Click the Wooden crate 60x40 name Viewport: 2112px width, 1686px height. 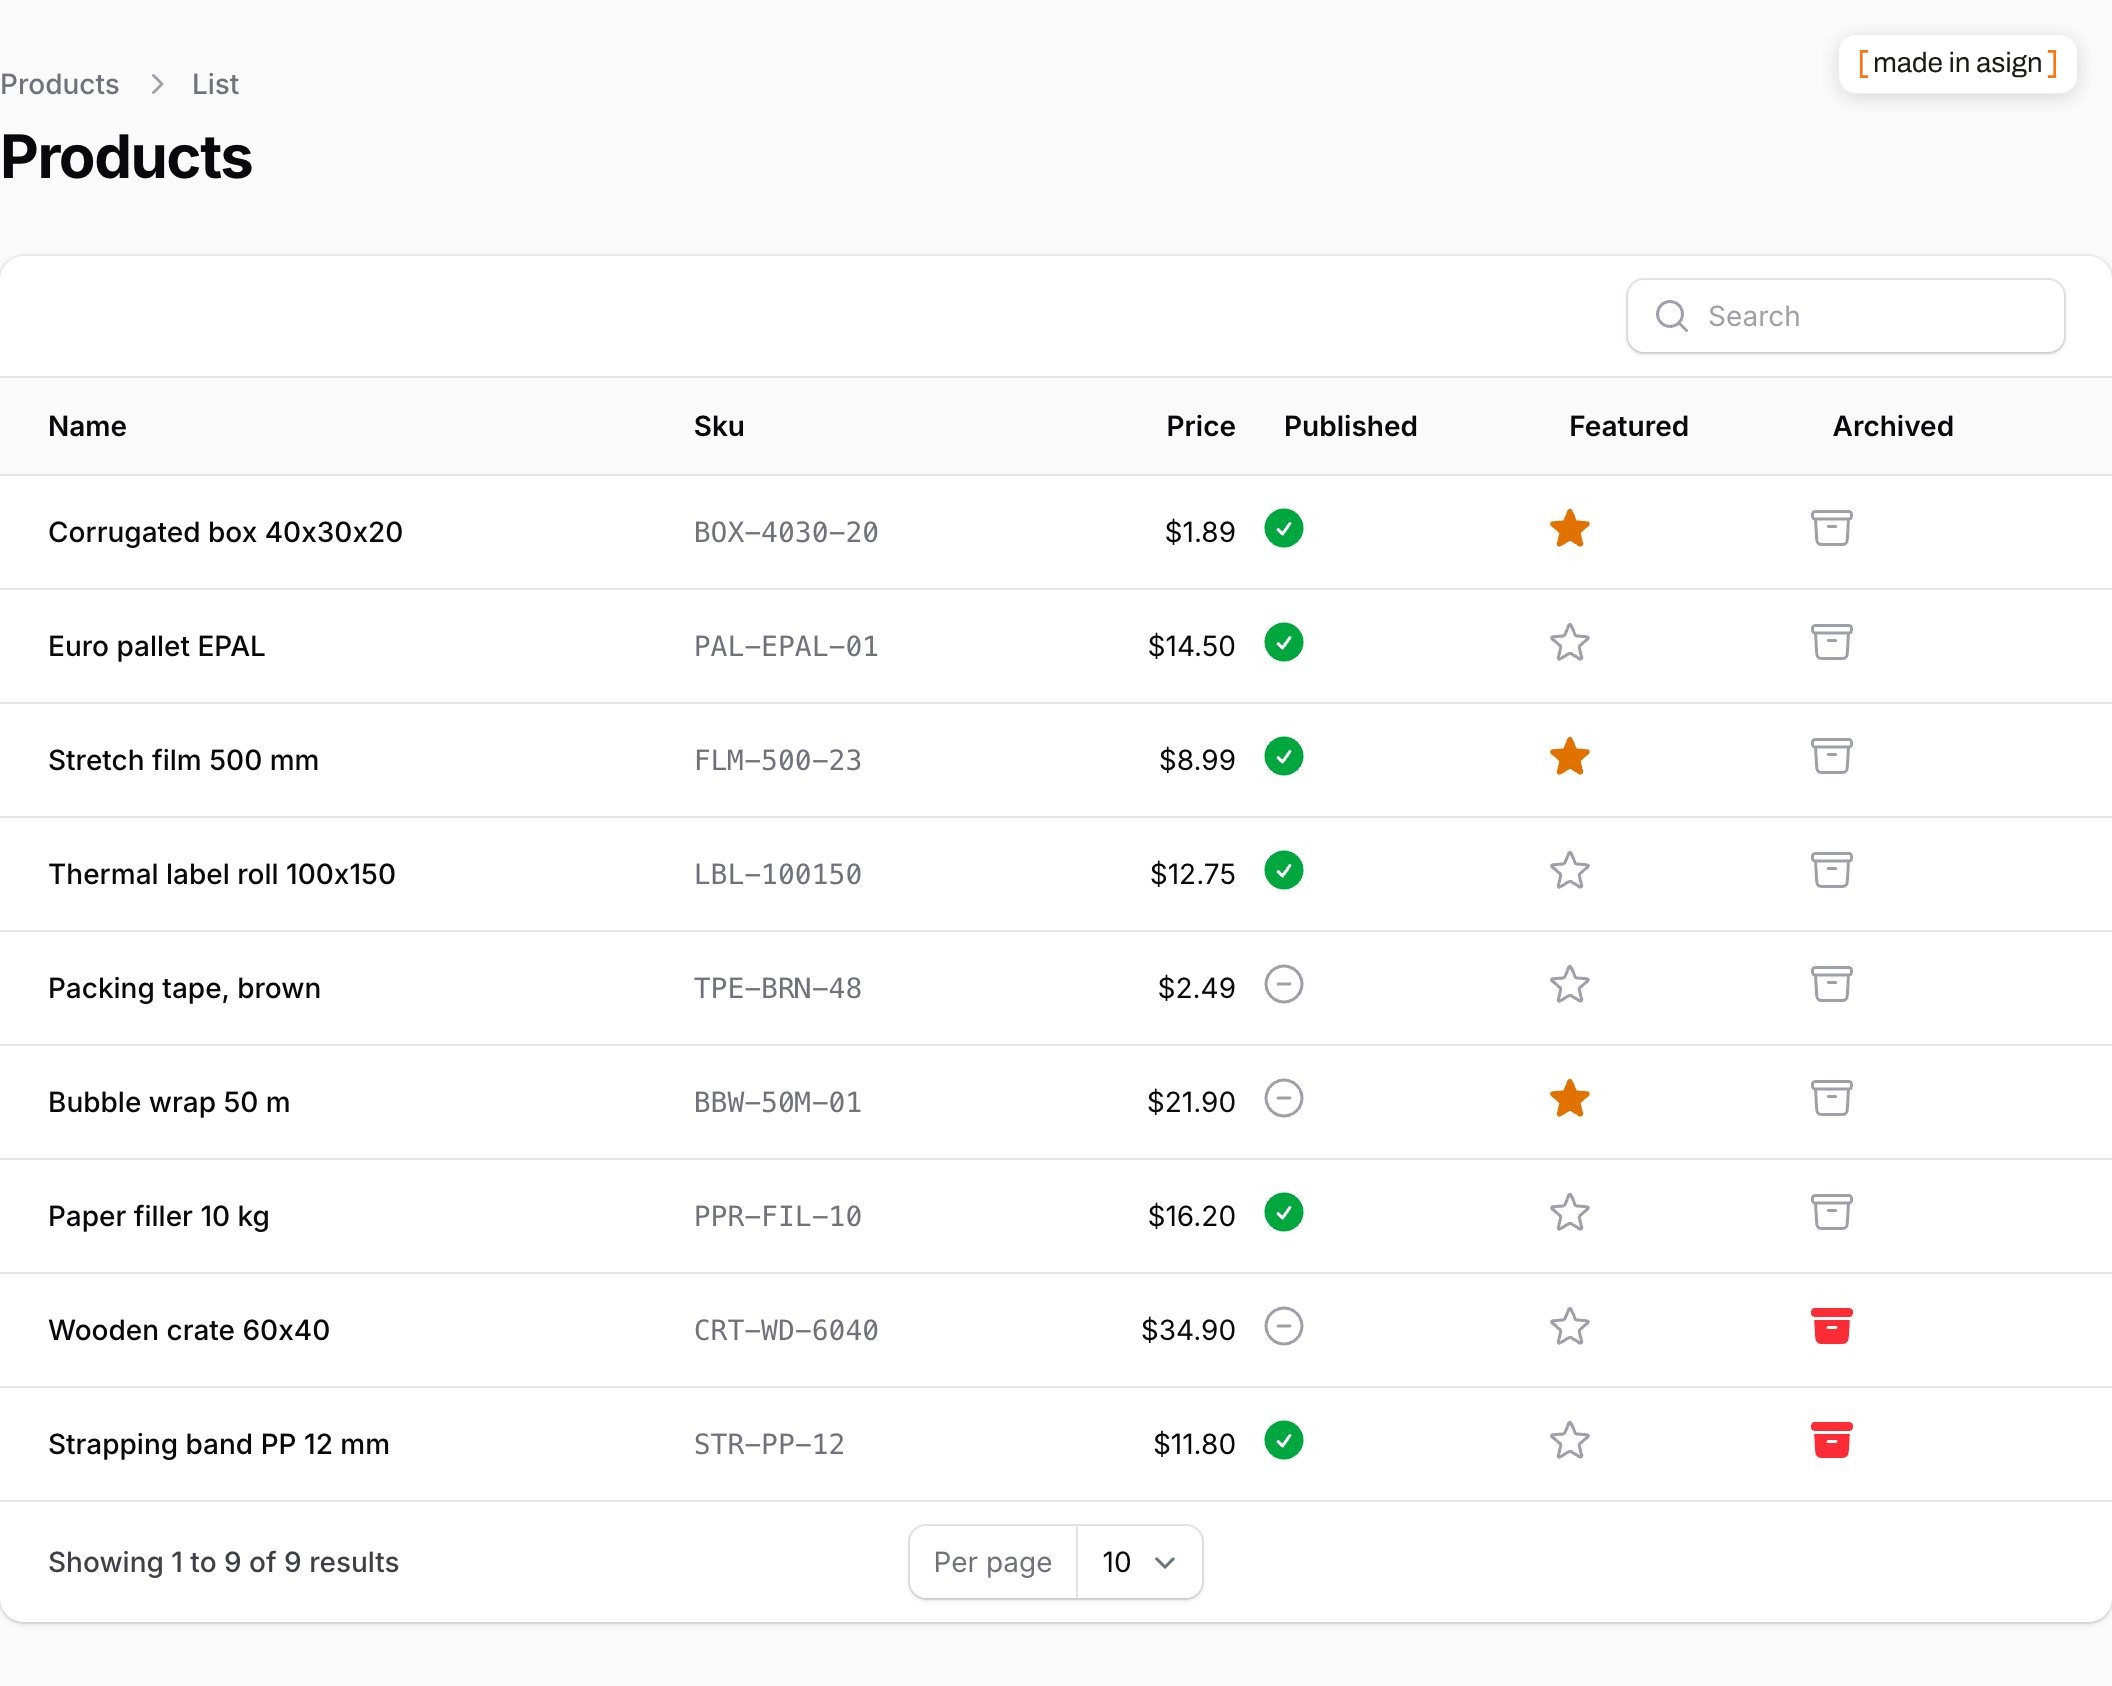(188, 1330)
